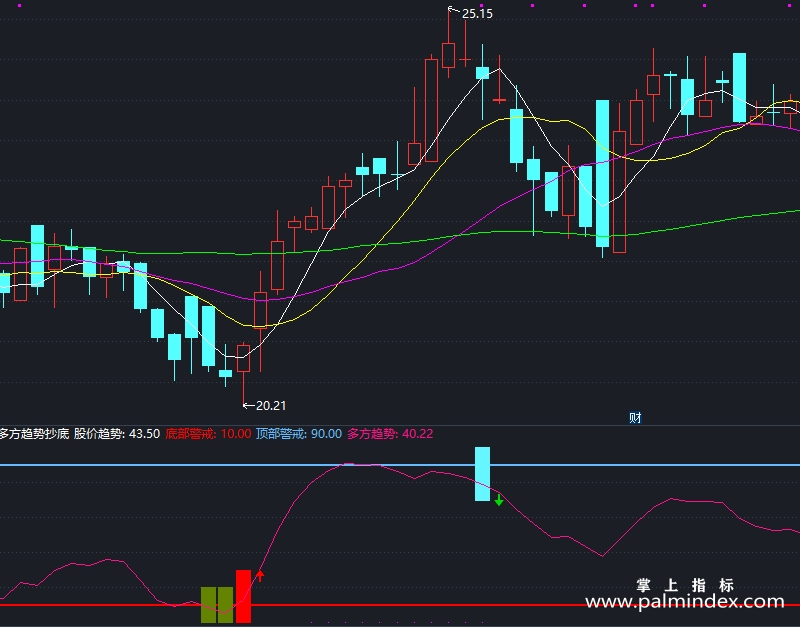Click the 多方趋势: 40.22 label
The width and height of the screenshot is (800, 627).
point(390,434)
